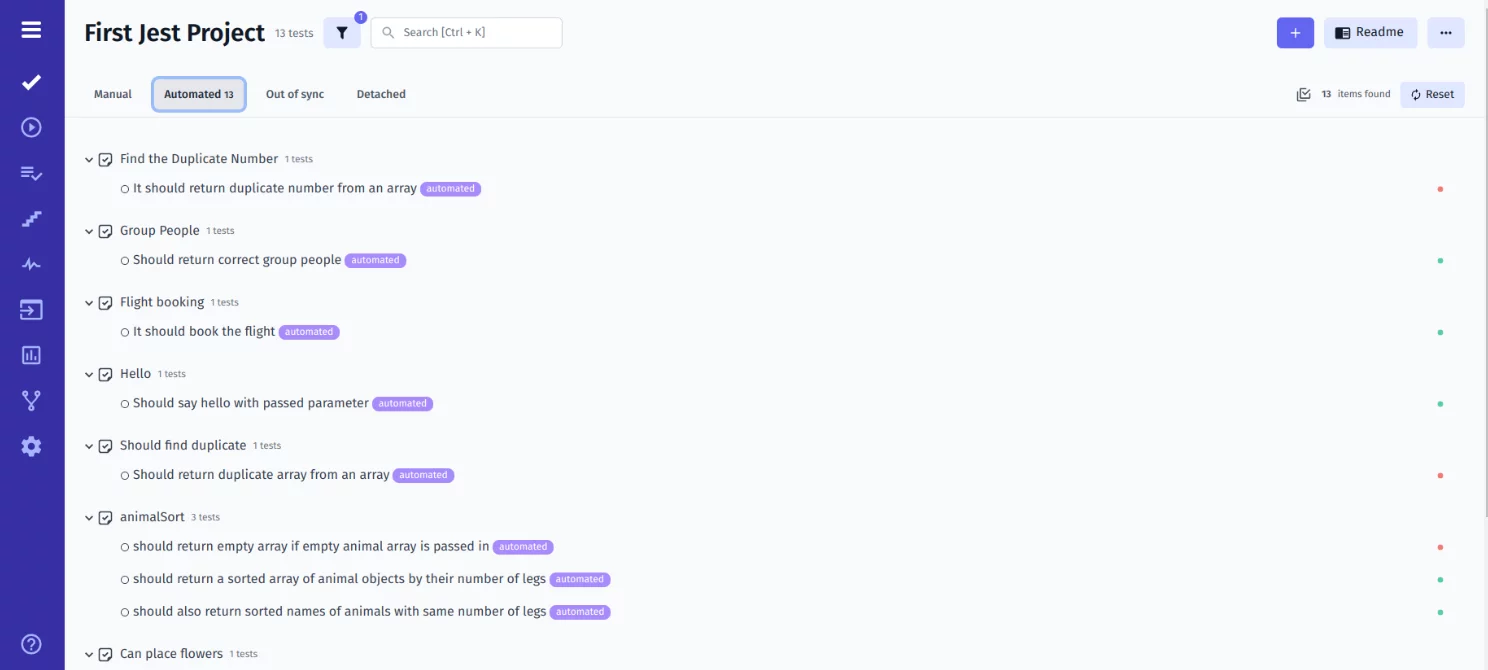Check the Find the Duplicate Number suite checkbox

tap(105, 158)
